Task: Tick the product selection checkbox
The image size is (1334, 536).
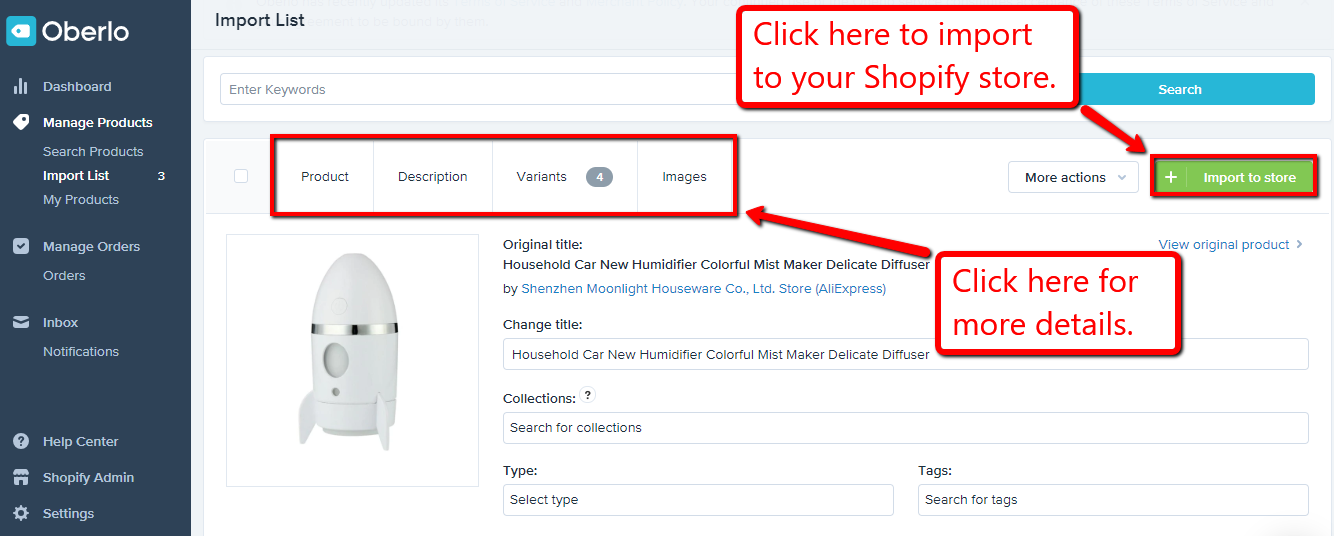Action: [241, 176]
